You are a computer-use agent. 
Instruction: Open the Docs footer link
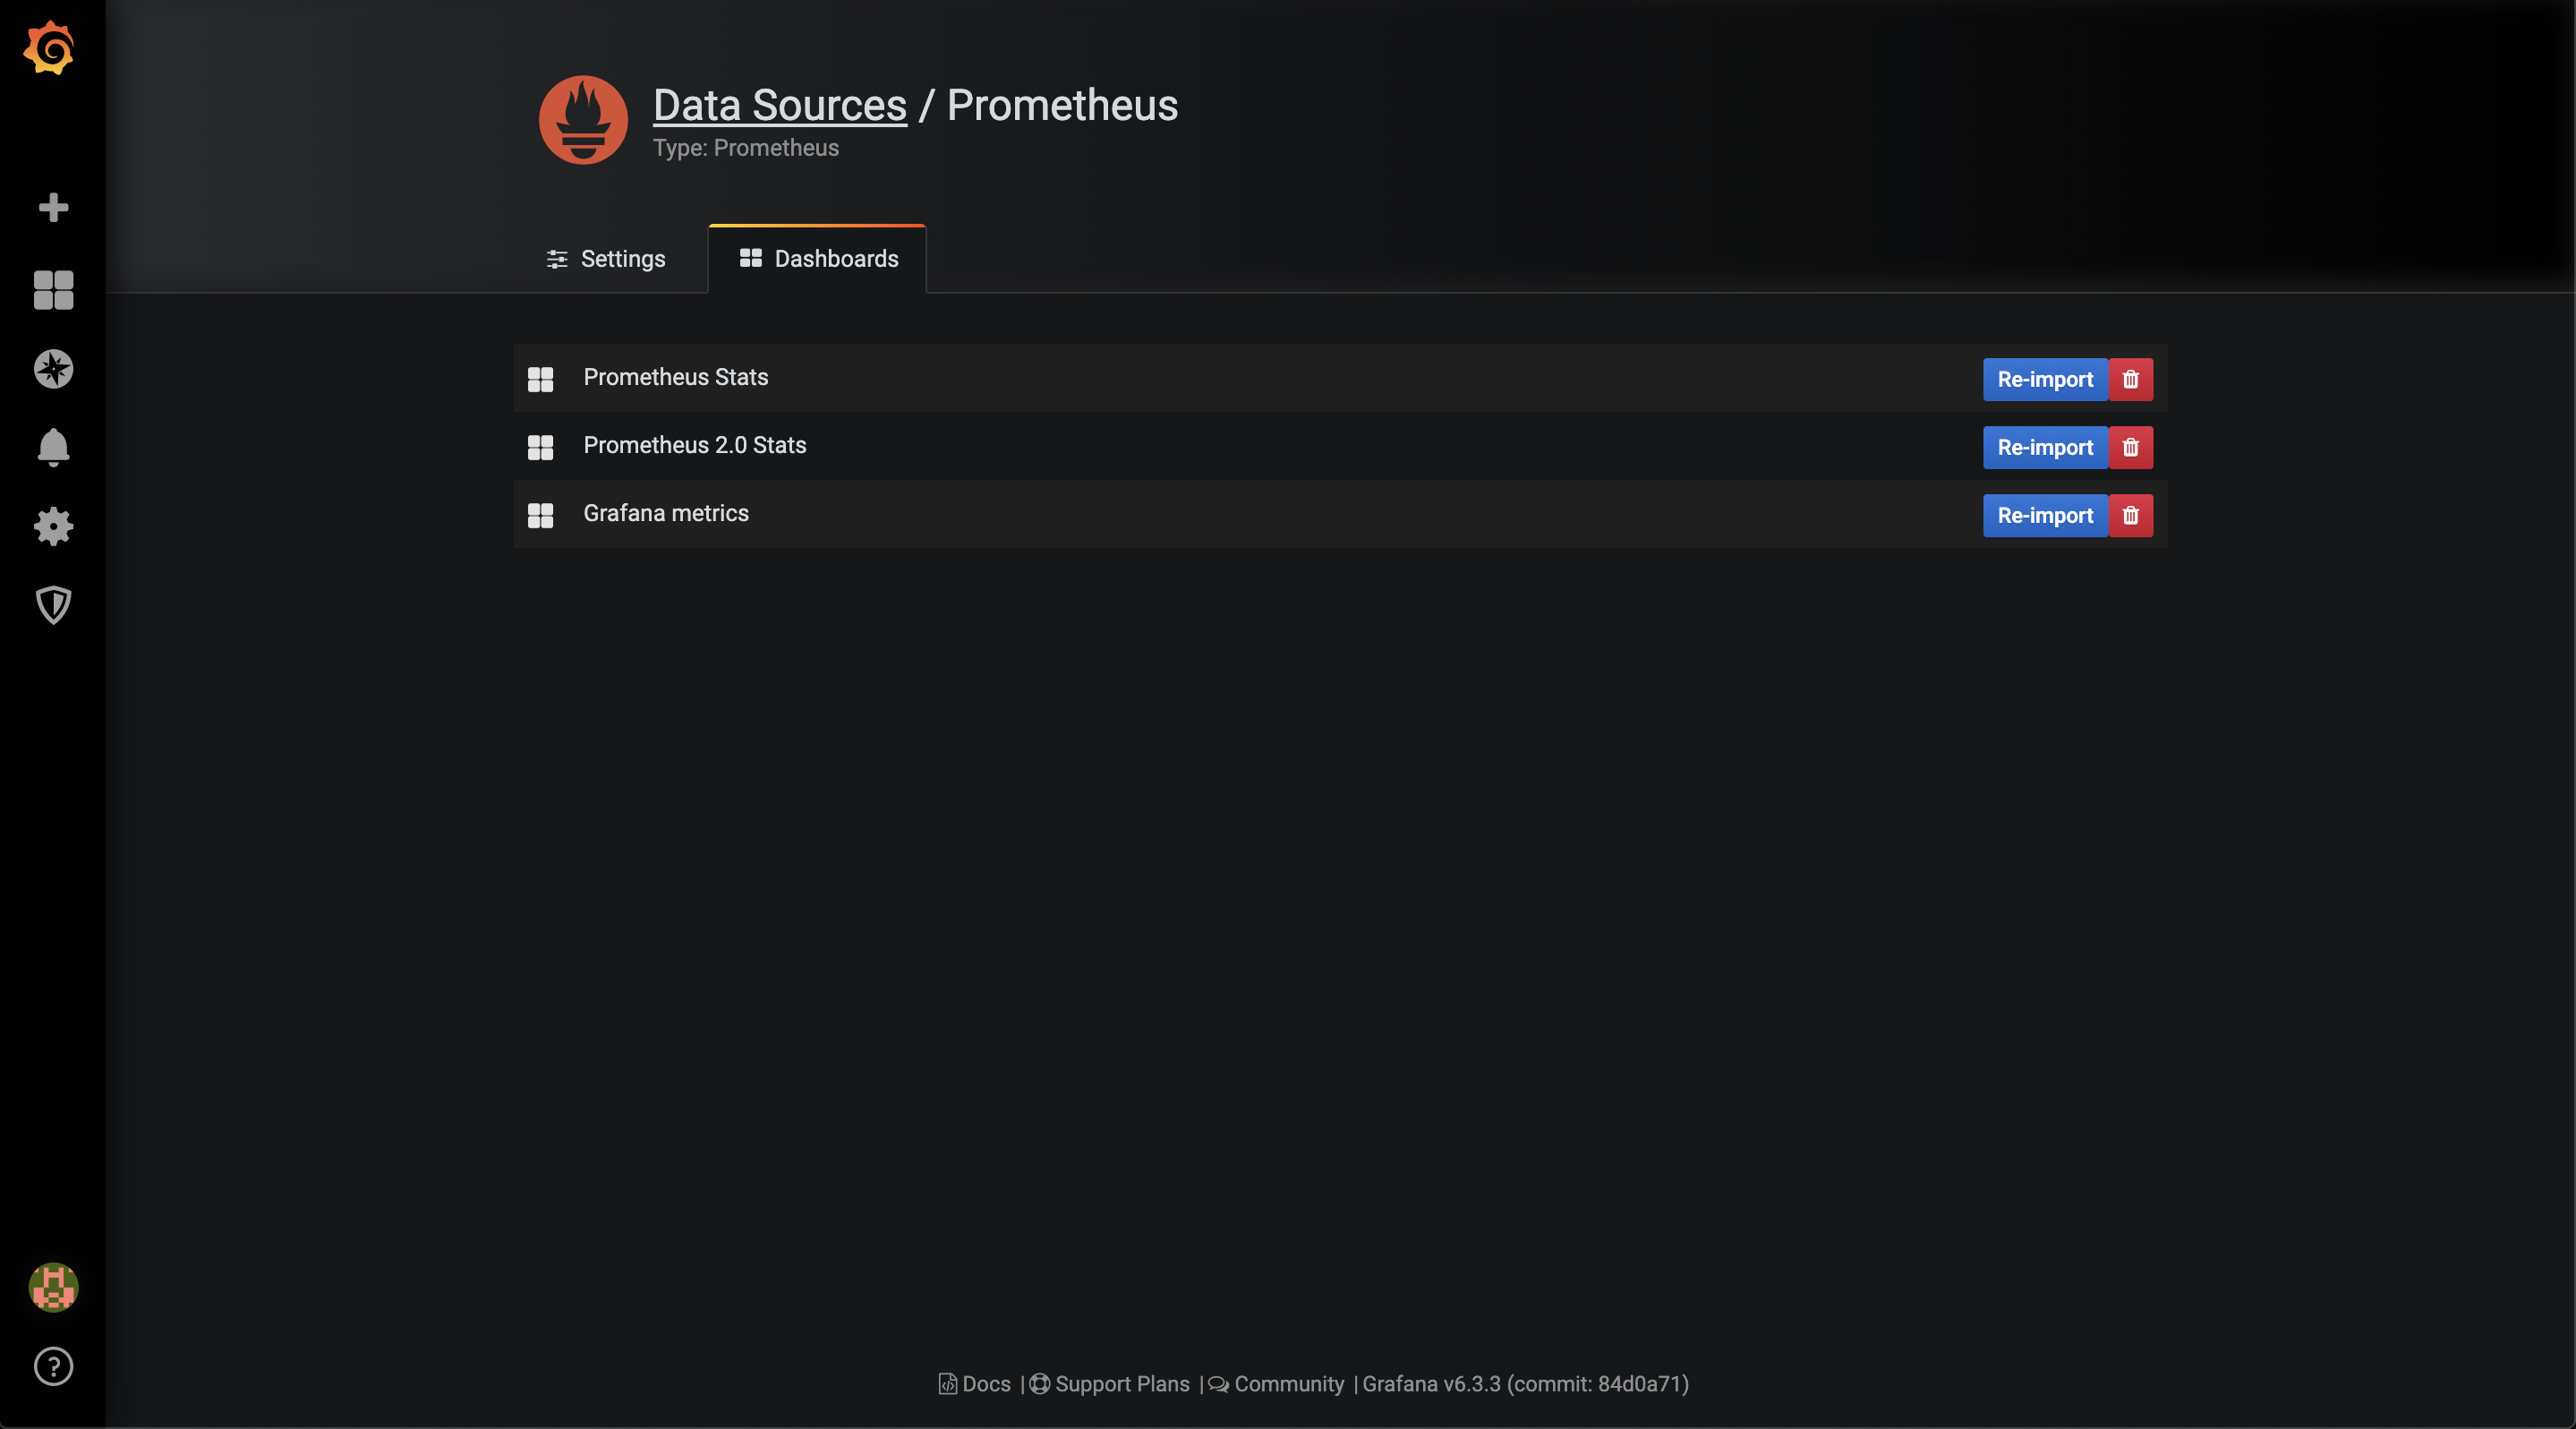pyautogui.click(x=975, y=1384)
